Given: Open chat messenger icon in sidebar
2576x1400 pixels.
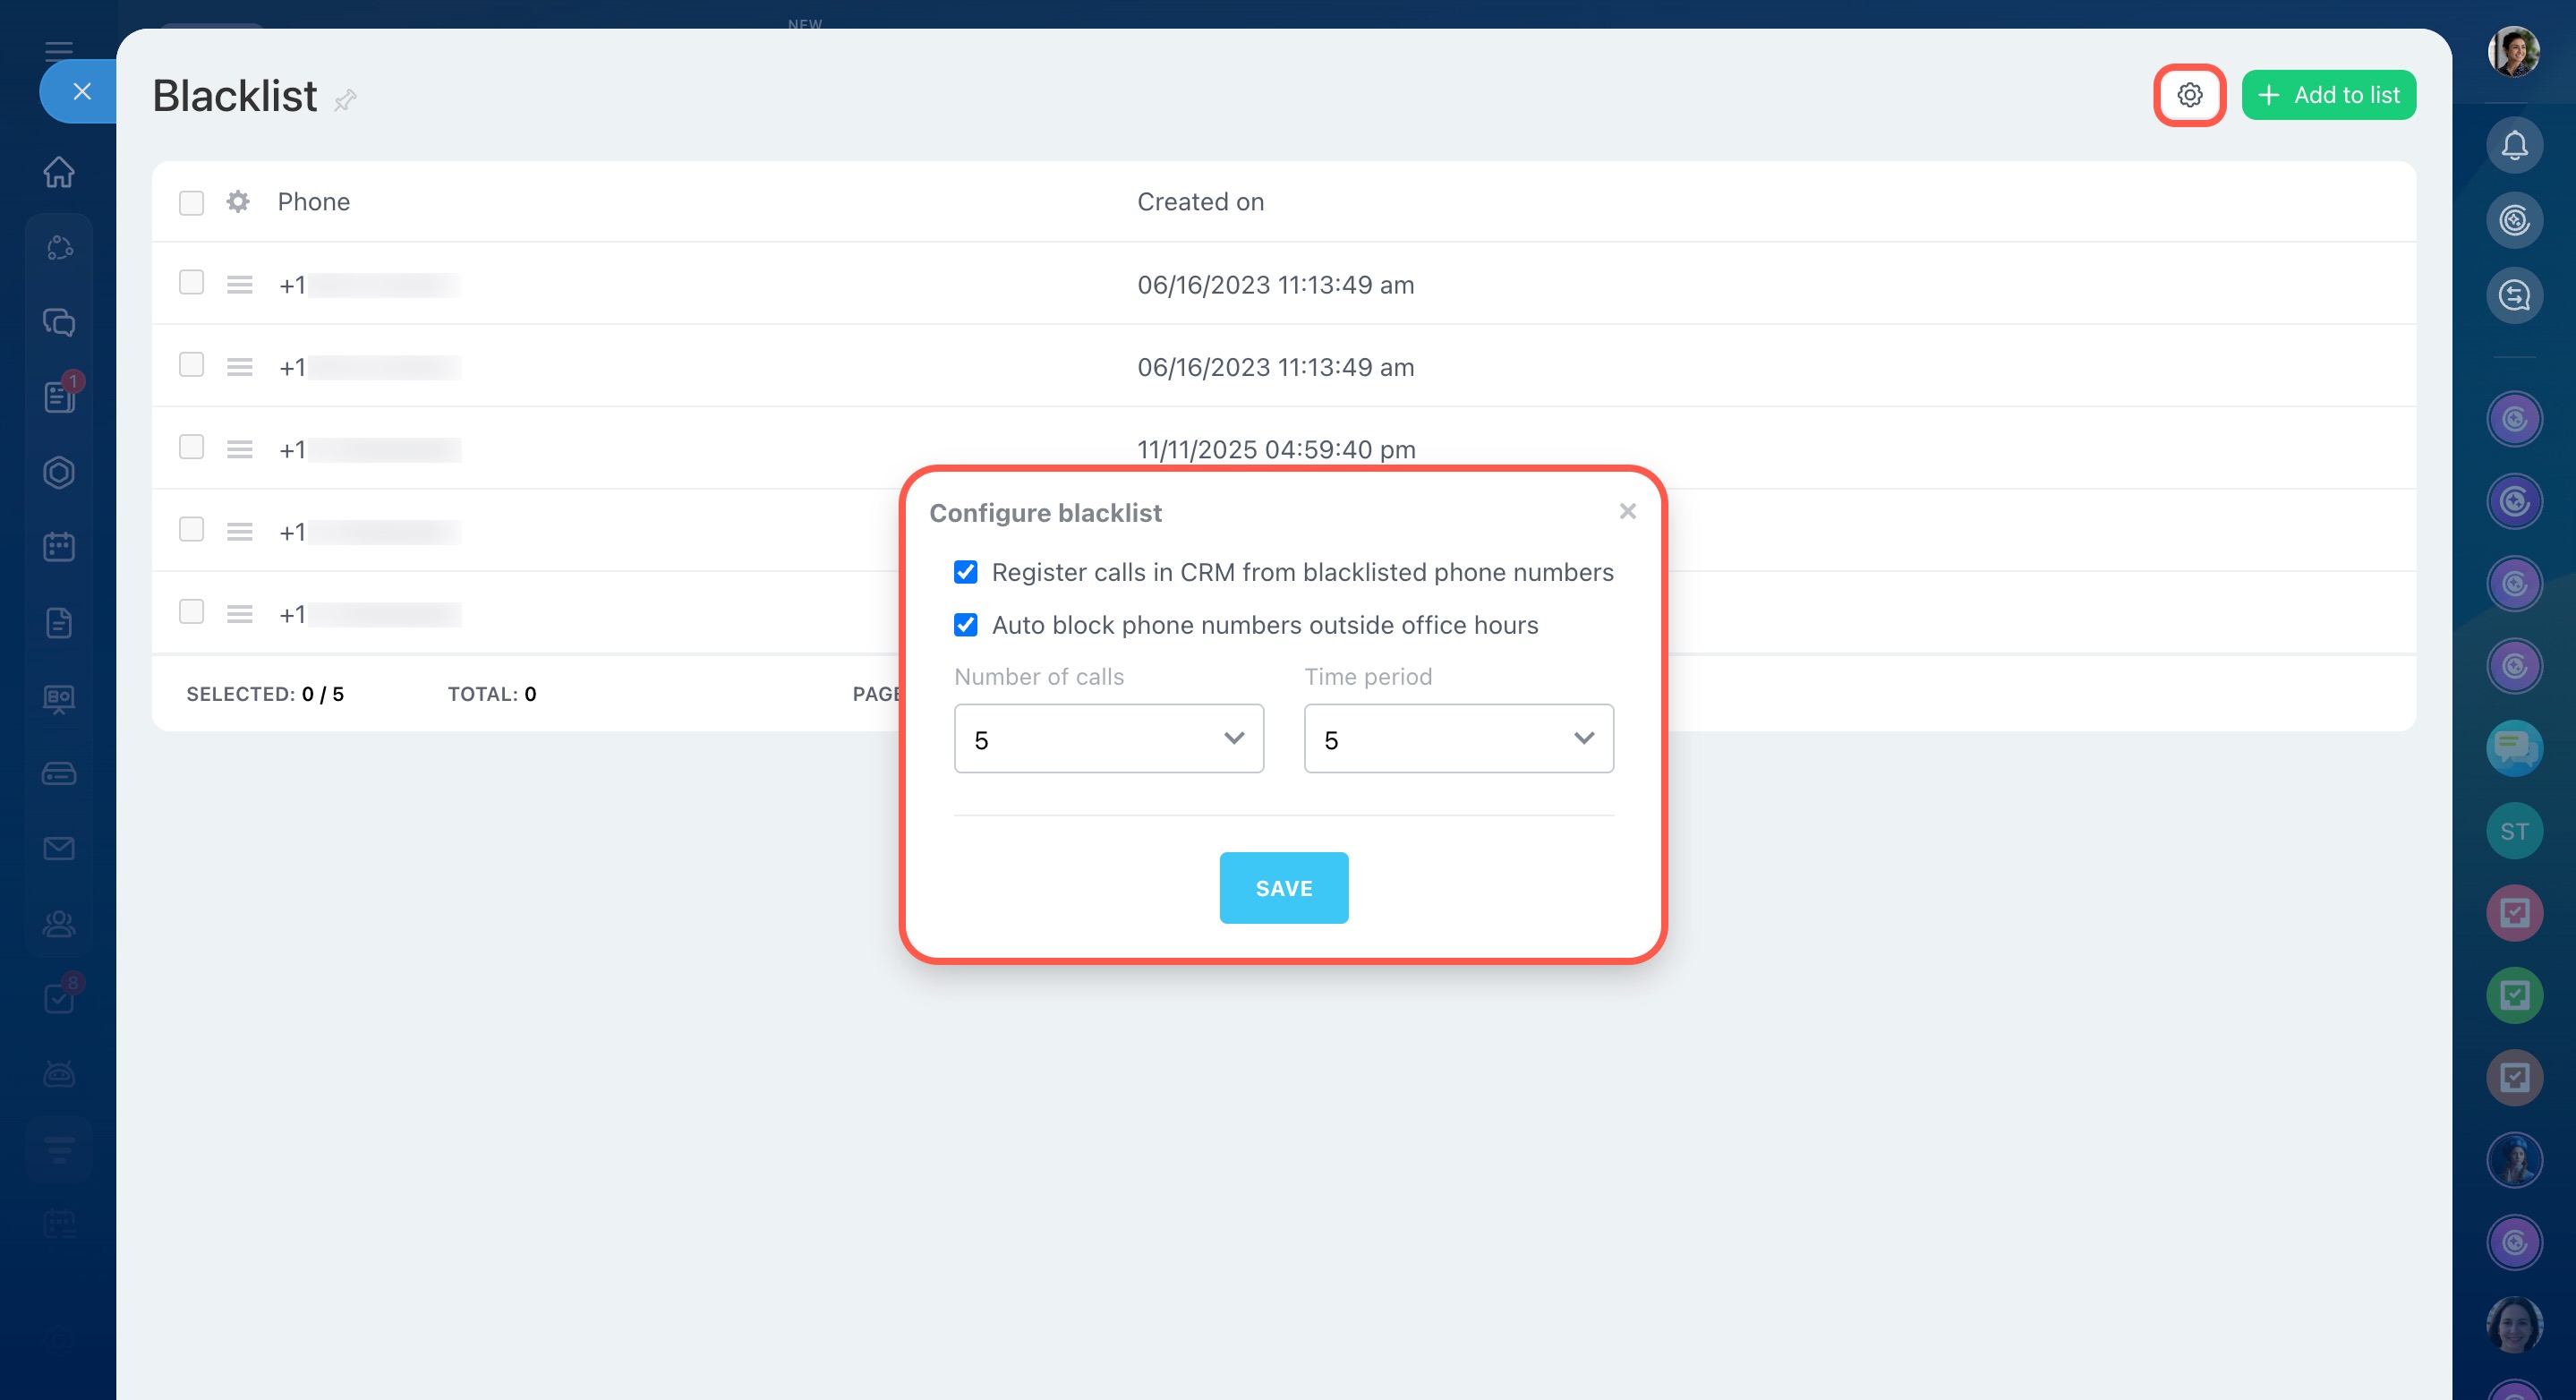Looking at the screenshot, I should pos(59,322).
